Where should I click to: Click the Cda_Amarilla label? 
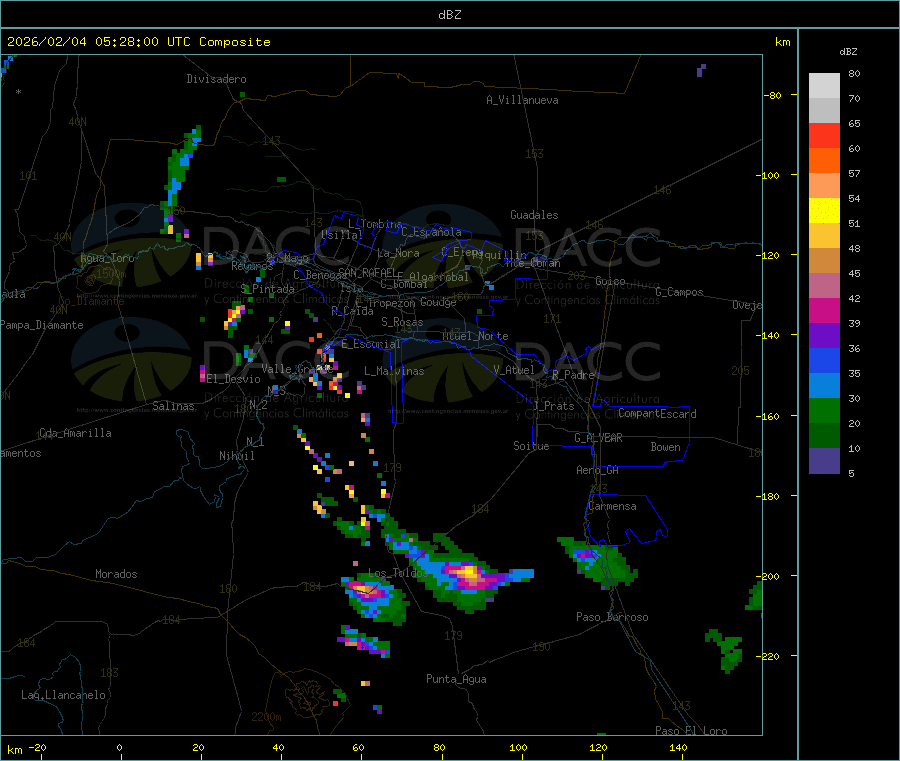[x=75, y=433]
